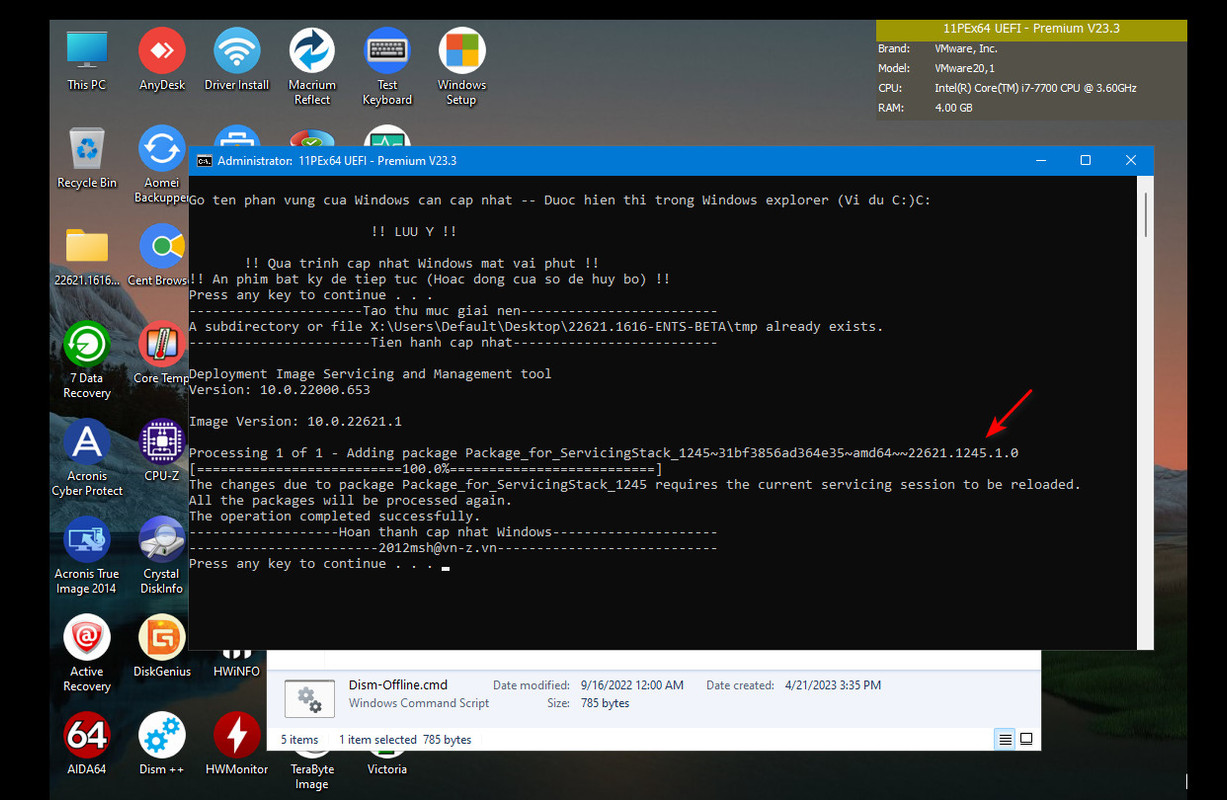Select the 22621.1616 folder on desktop
This screenshot has height=800, width=1227.
[x=87, y=256]
